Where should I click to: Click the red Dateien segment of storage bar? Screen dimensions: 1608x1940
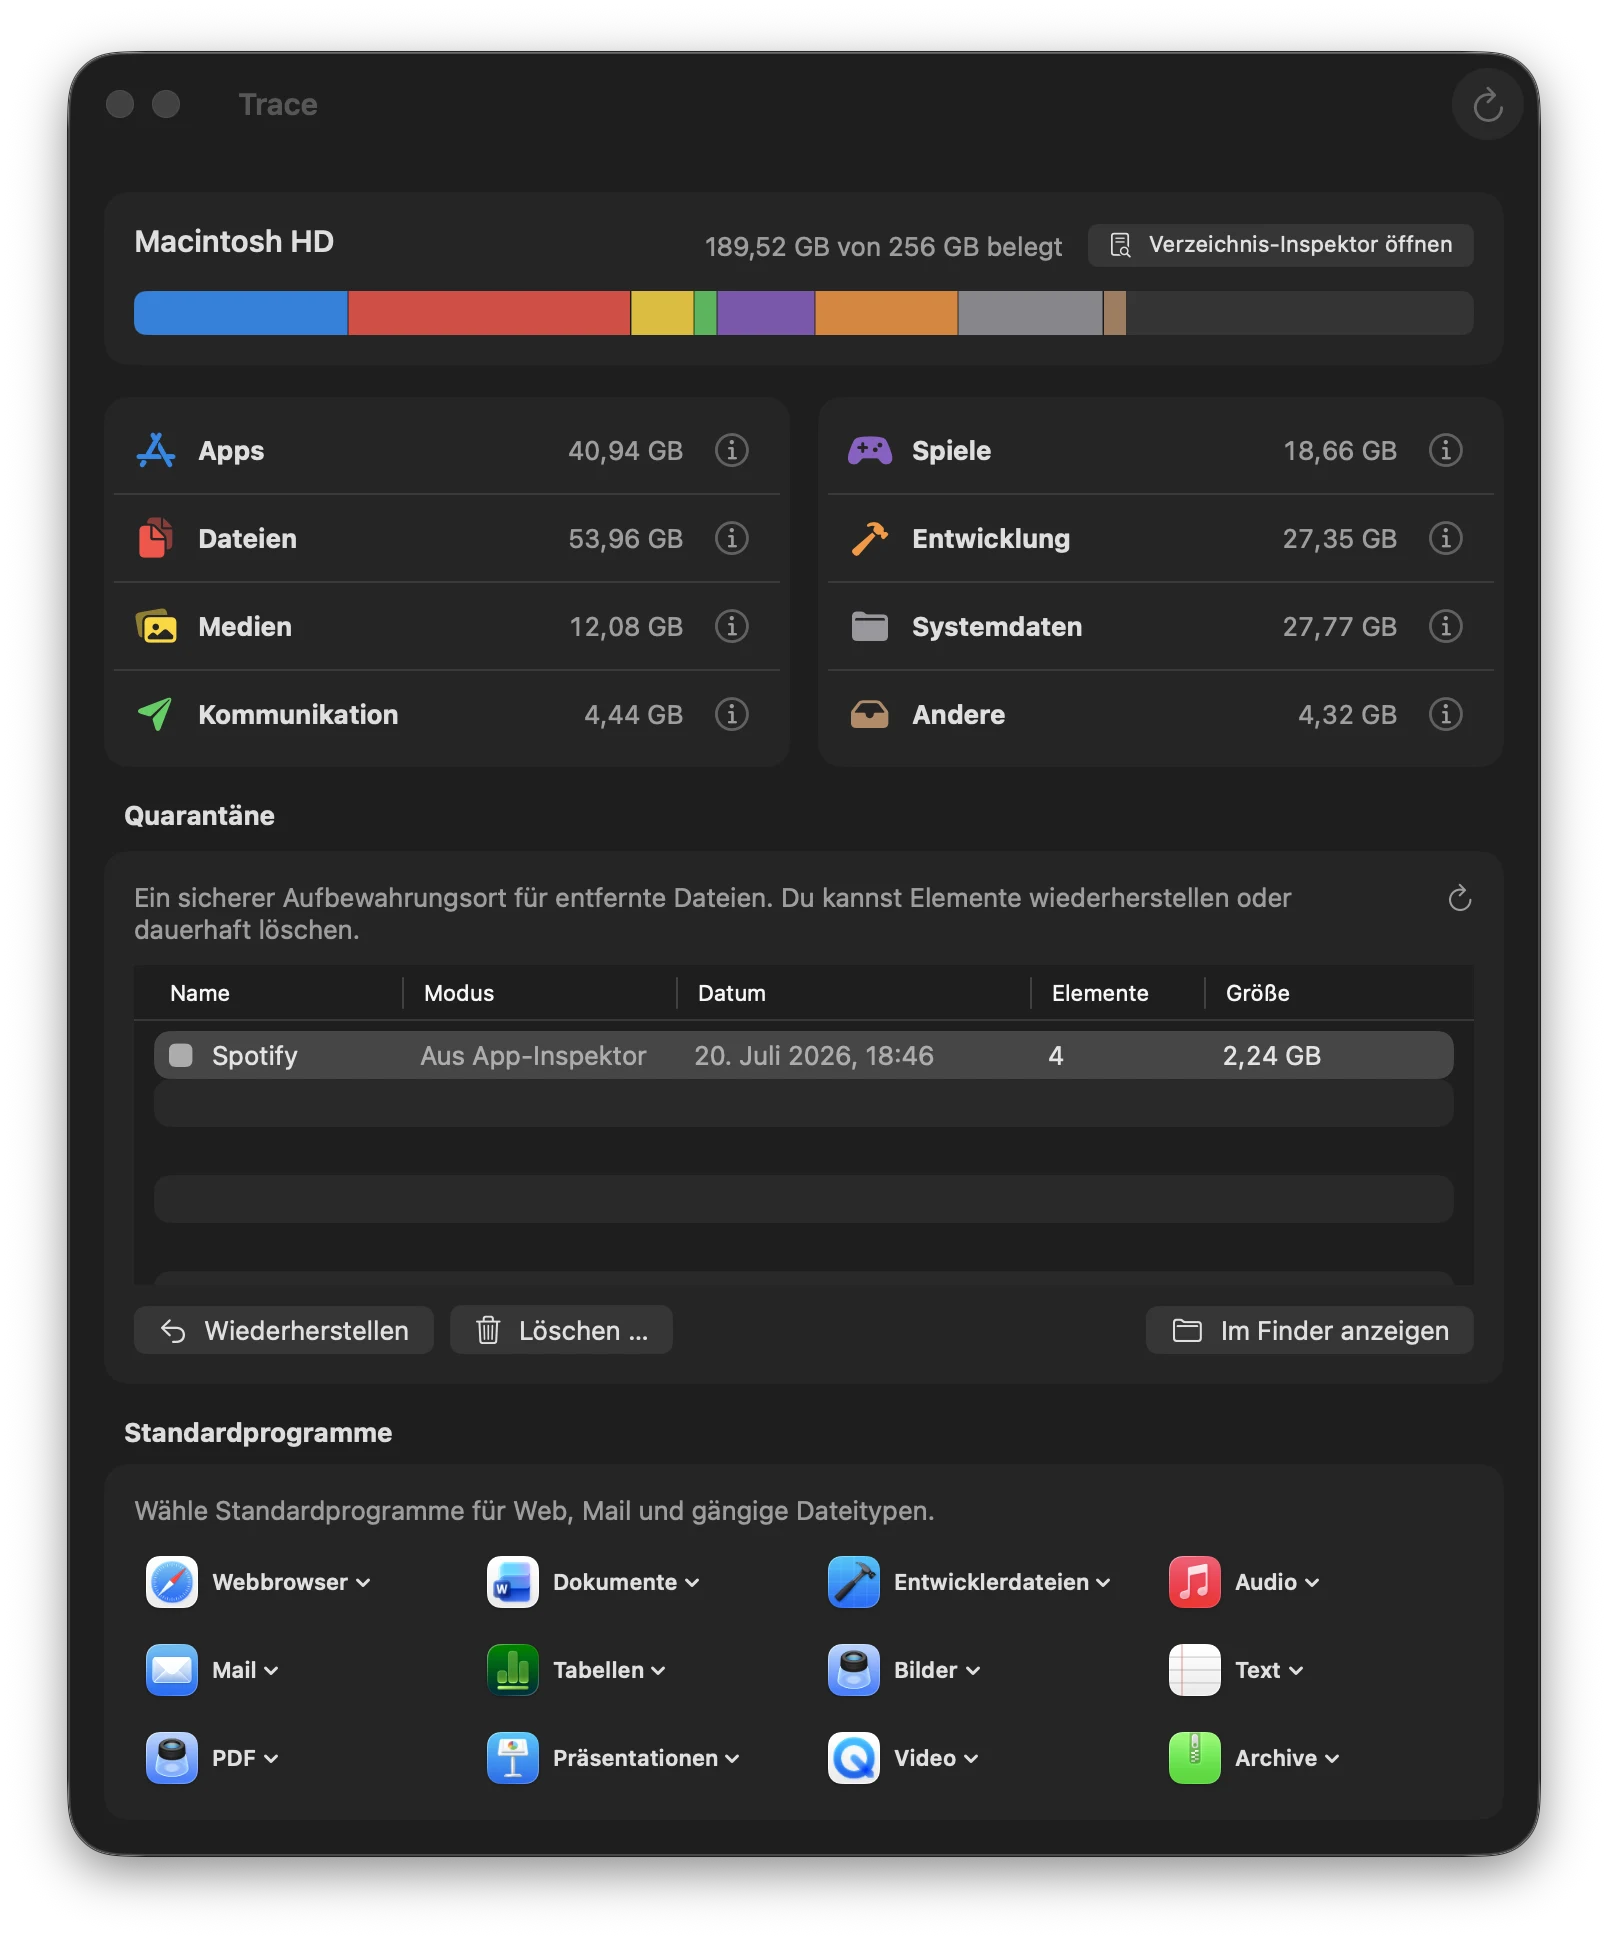pos(489,313)
